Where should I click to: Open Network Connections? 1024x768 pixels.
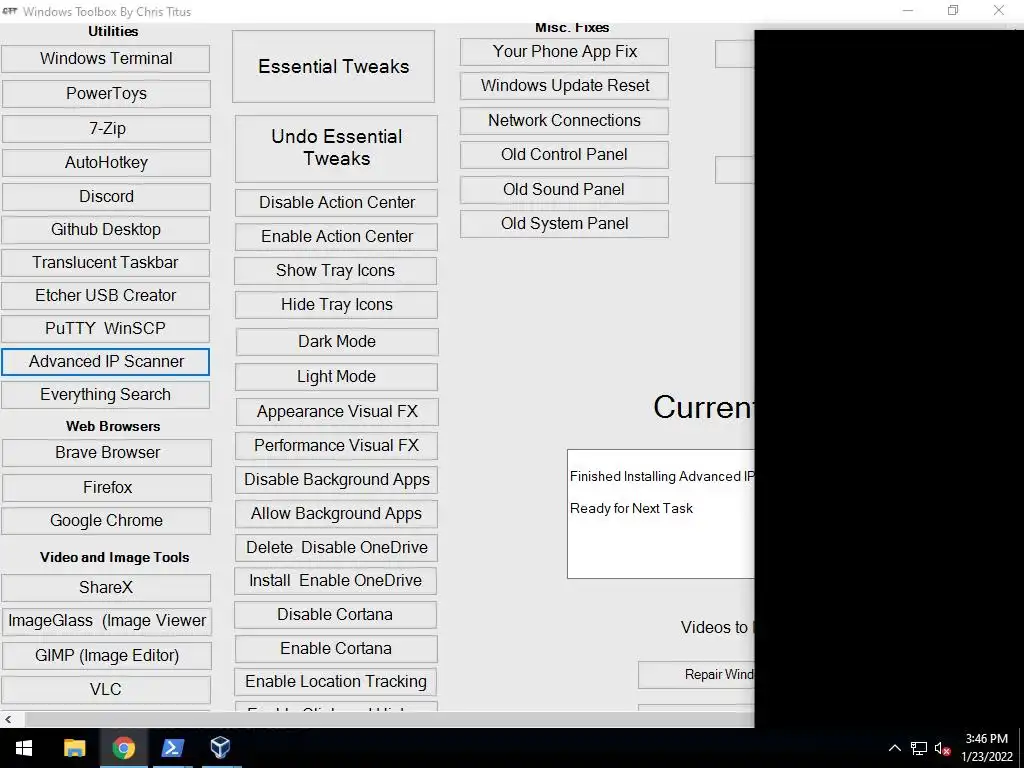[x=564, y=121]
